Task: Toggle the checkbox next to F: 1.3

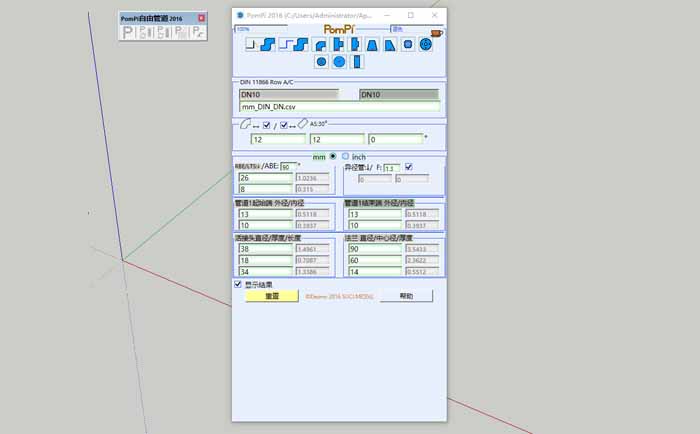Action: coord(408,167)
